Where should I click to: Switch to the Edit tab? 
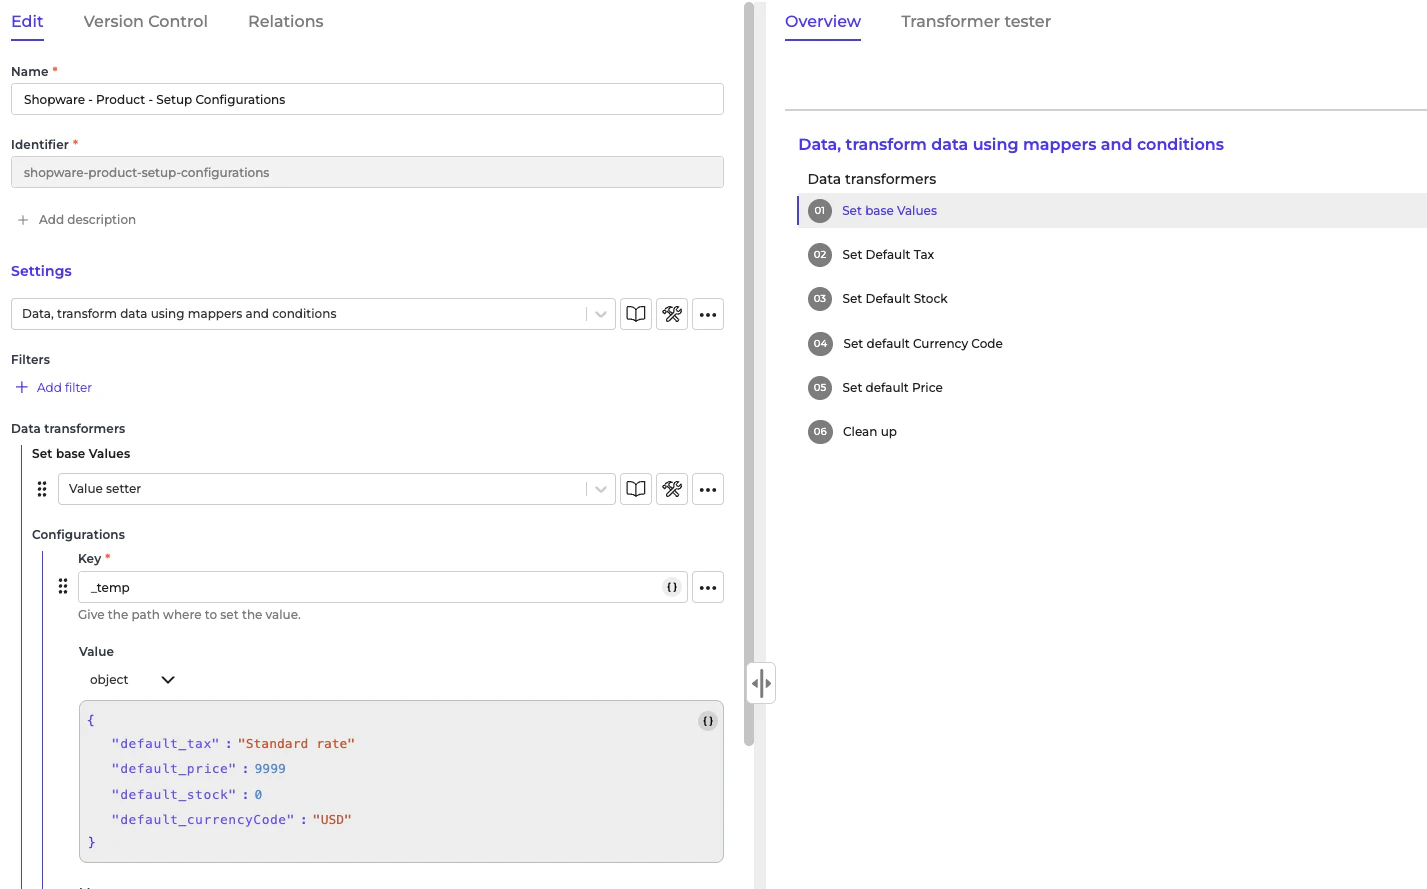(x=27, y=21)
